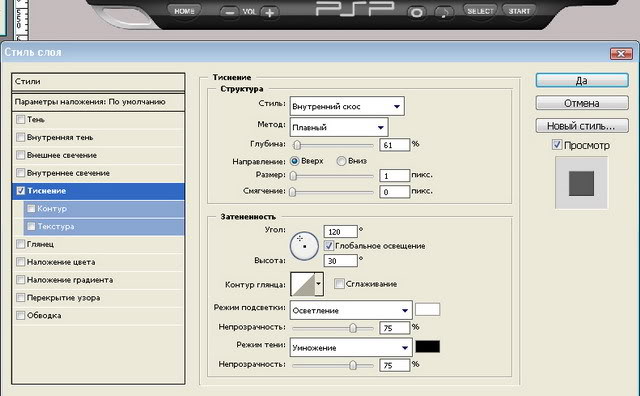Image resolution: width=640 pixels, height=396 pixels.
Task: Click the Глубина value field (61)
Action: coord(394,145)
